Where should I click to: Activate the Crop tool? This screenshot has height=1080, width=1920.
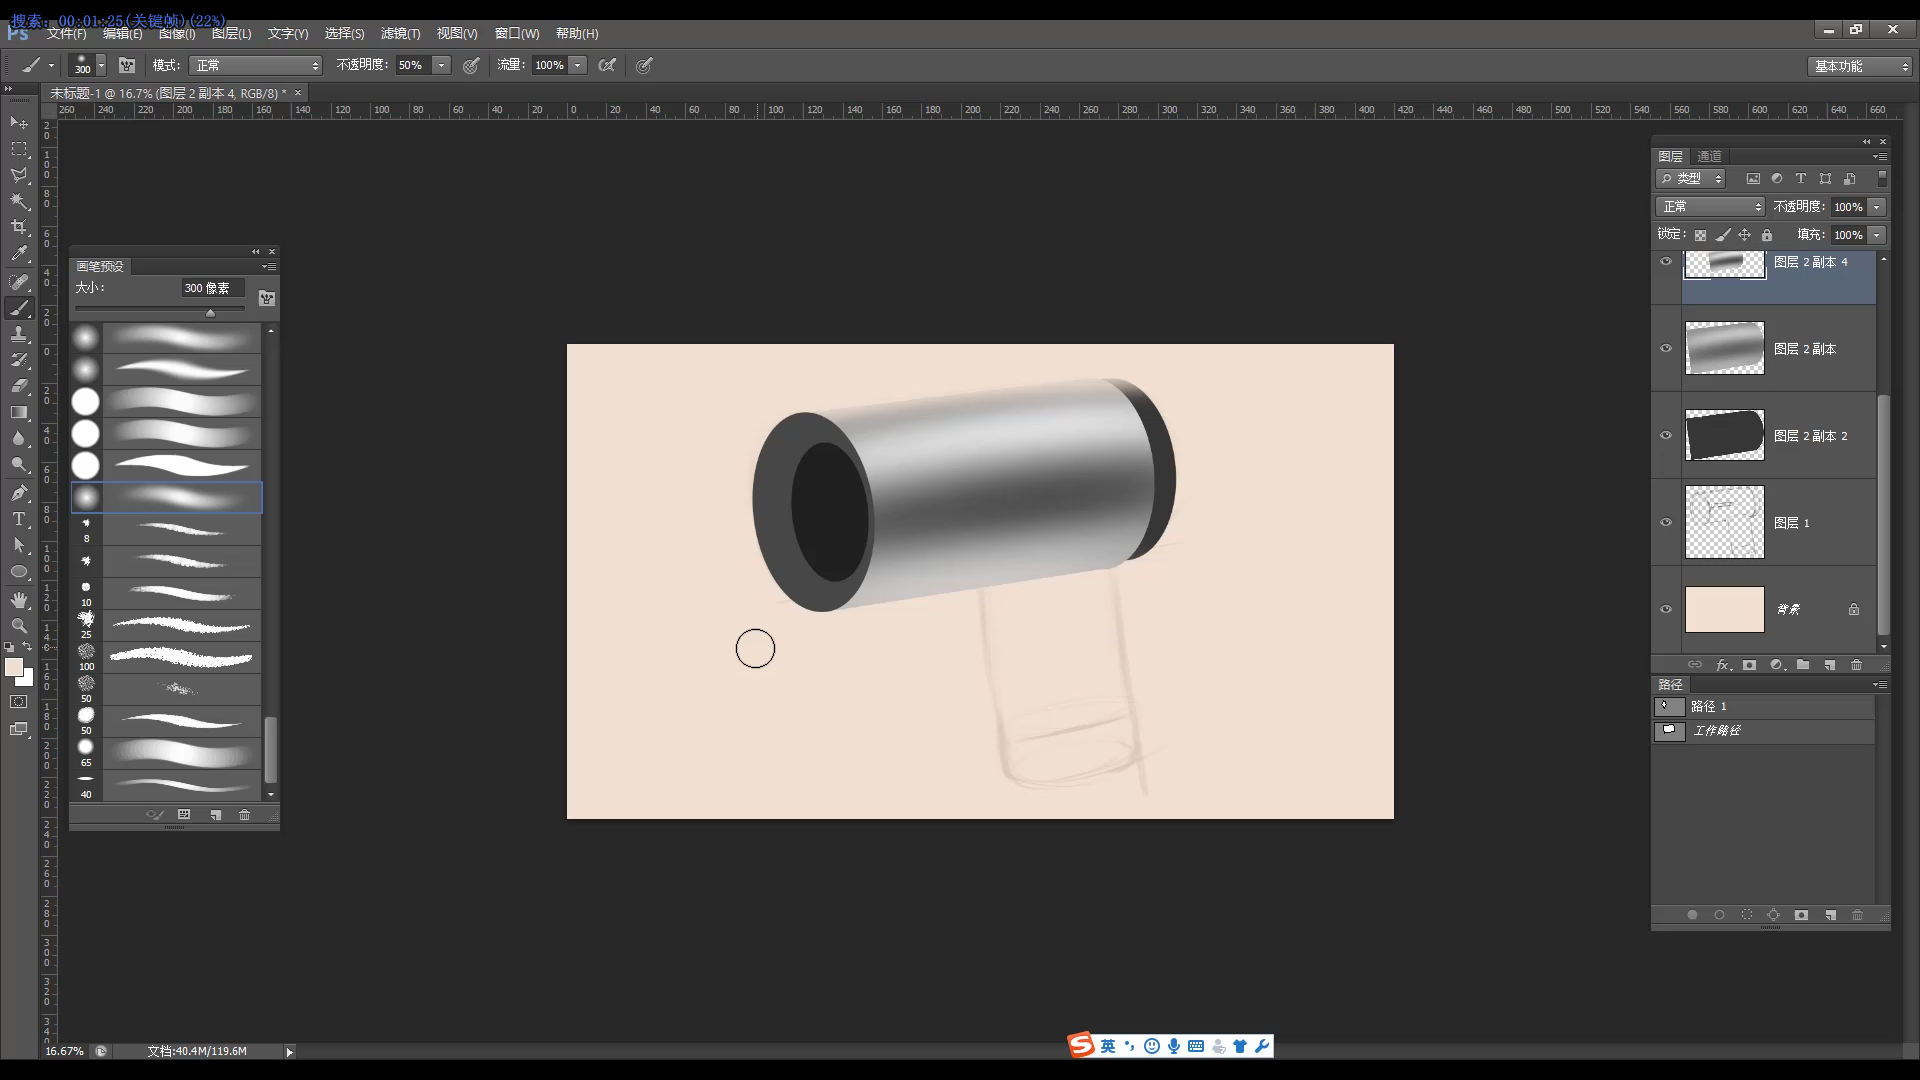pyautogui.click(x=19, y=227)
